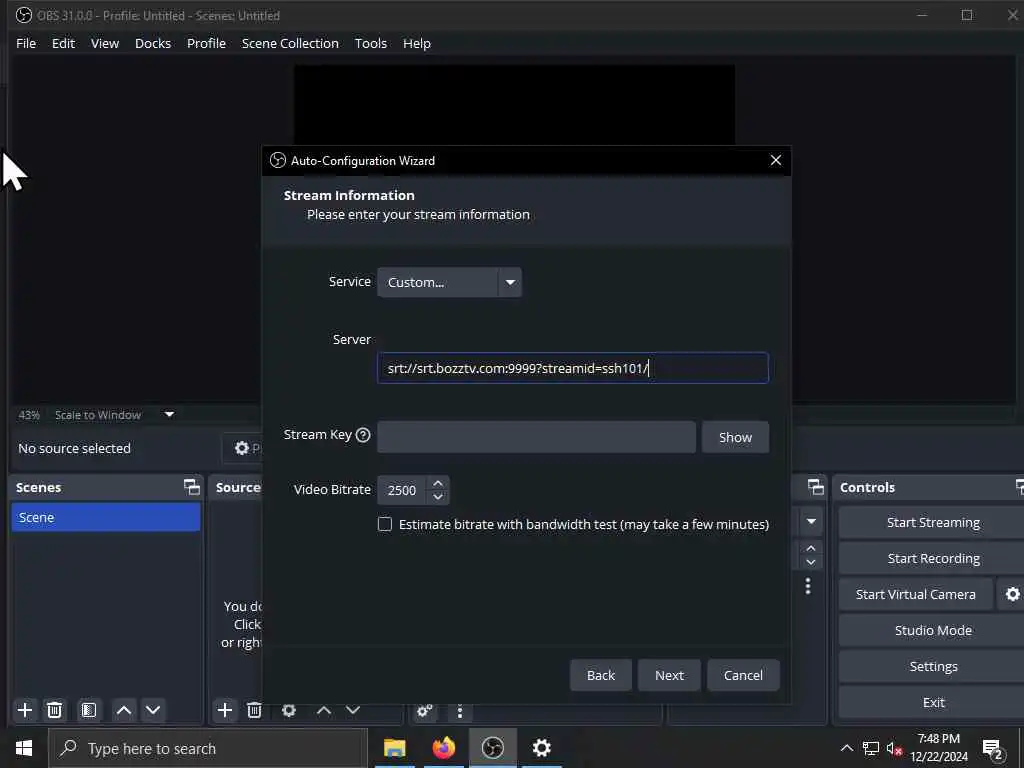Toggle Studio Mode button

933,630
